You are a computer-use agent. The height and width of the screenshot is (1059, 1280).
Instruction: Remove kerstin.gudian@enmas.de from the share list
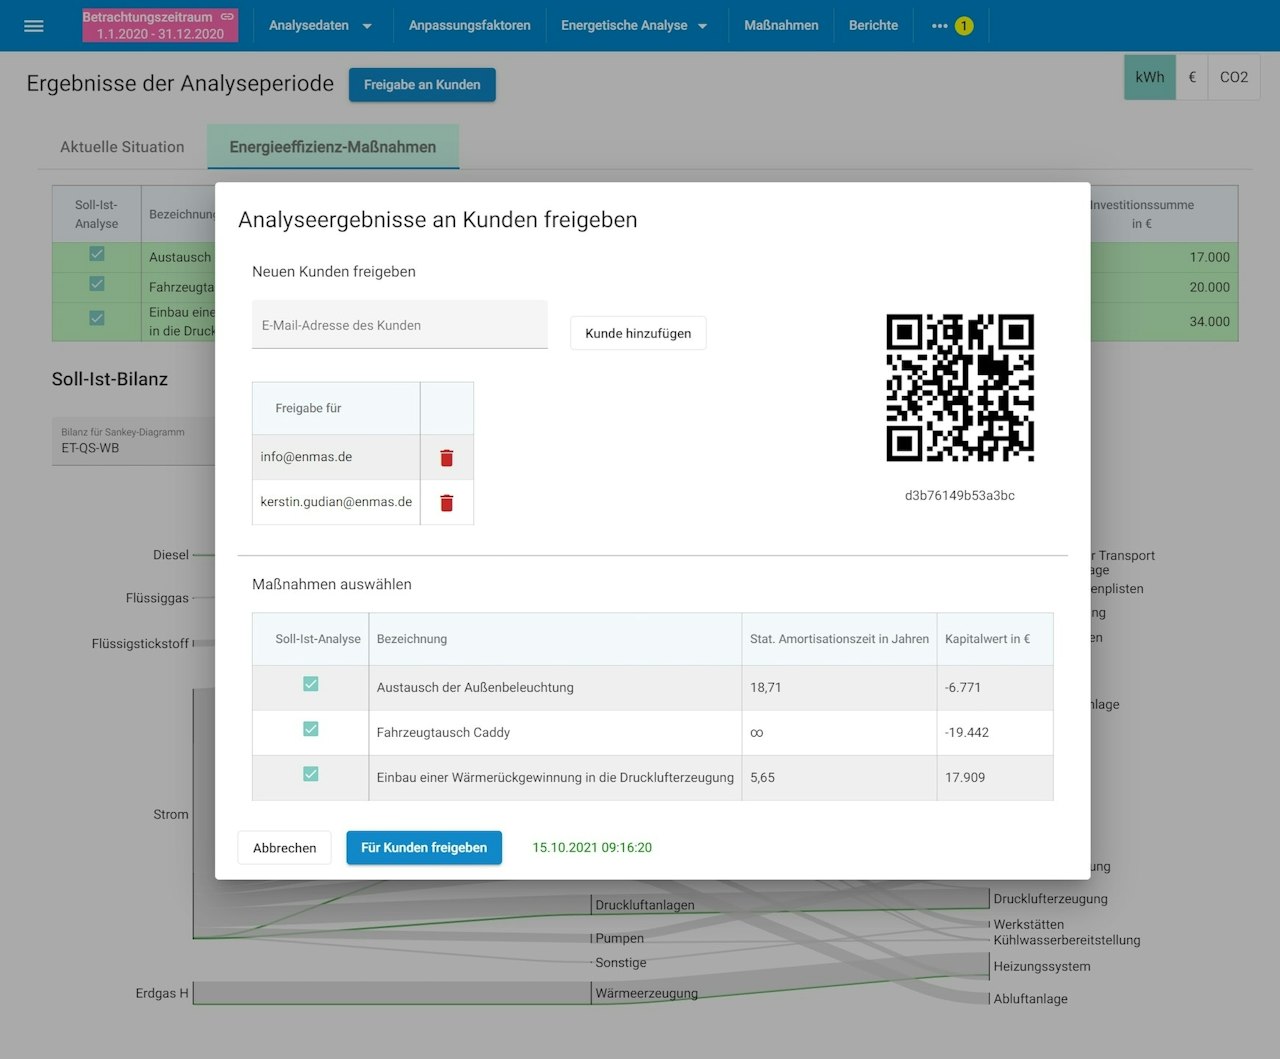tap(447, 503)
